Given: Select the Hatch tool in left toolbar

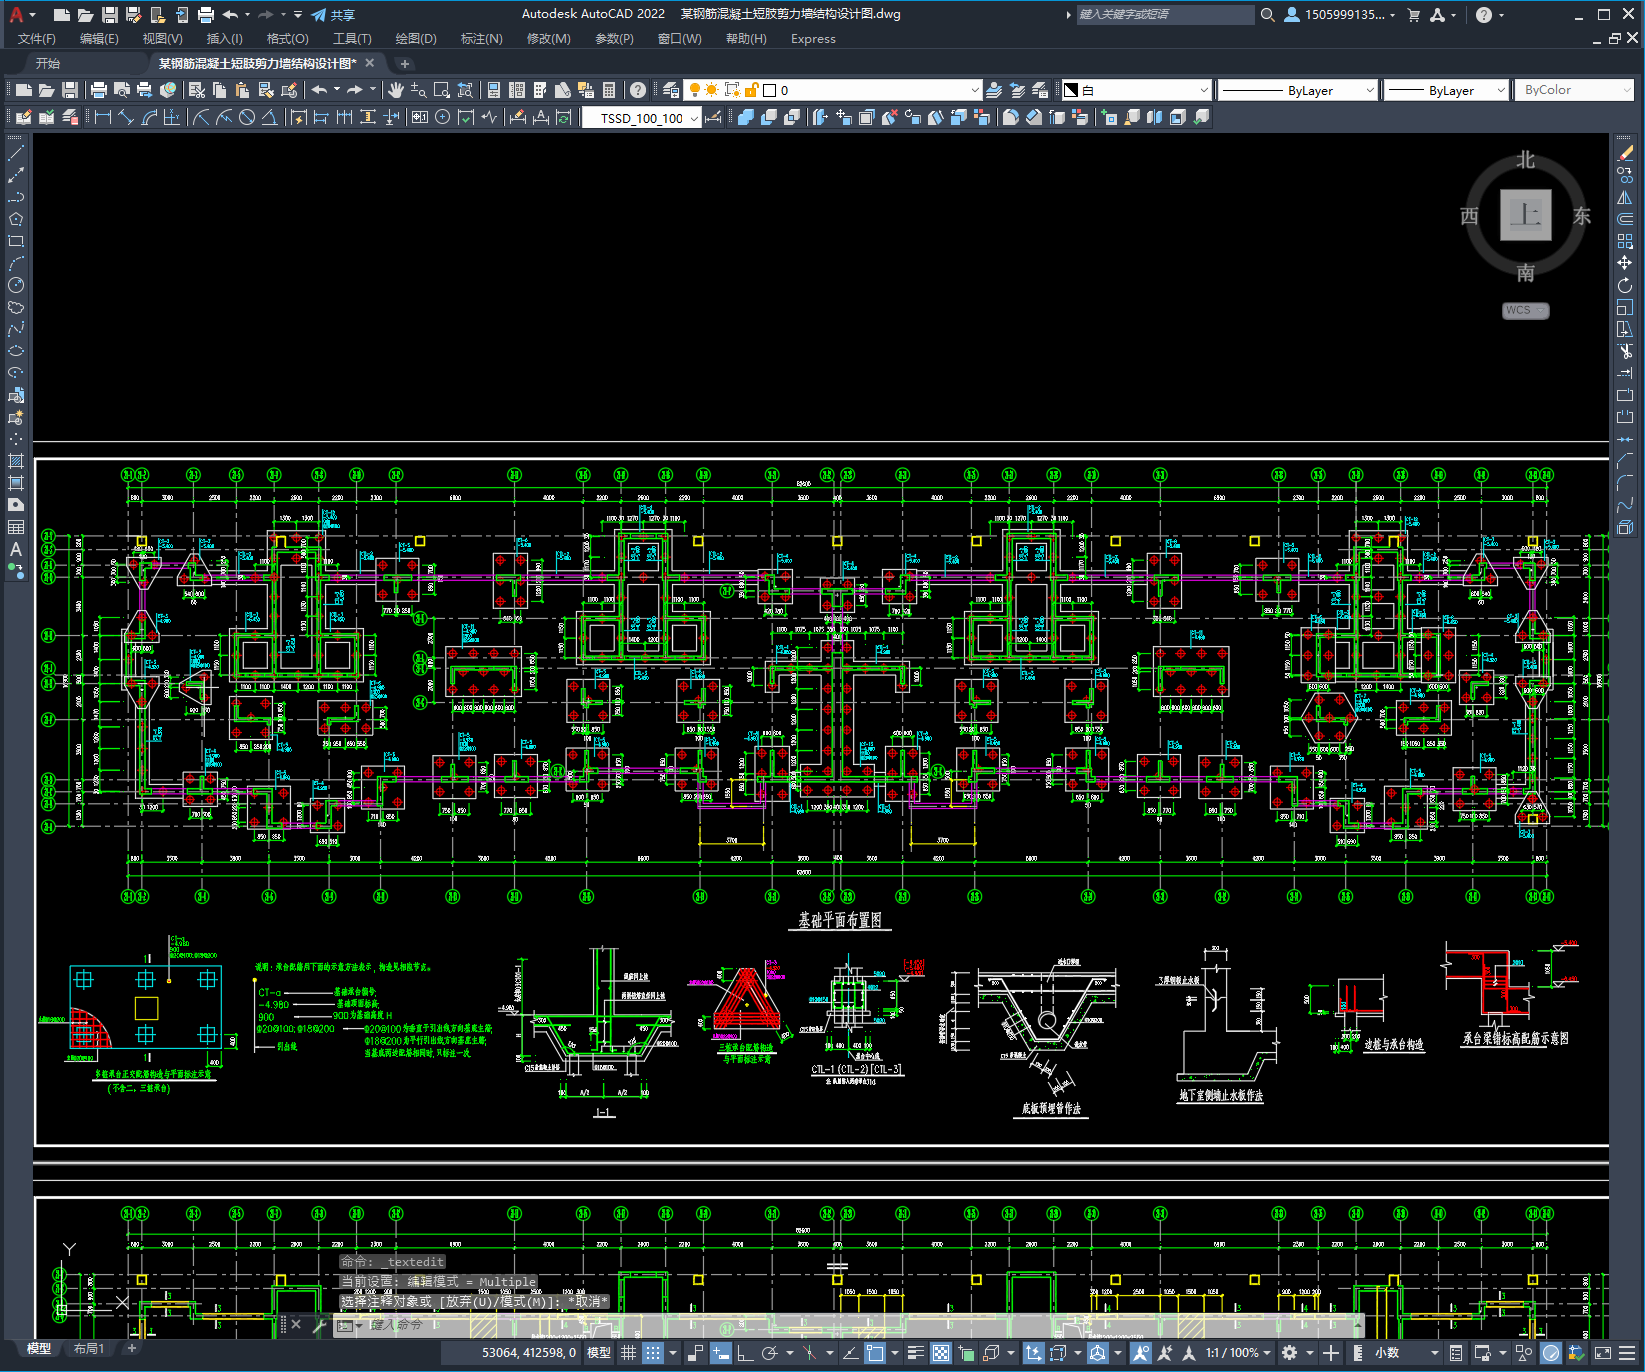Looking at the screenshot, I should click(16, 461).
